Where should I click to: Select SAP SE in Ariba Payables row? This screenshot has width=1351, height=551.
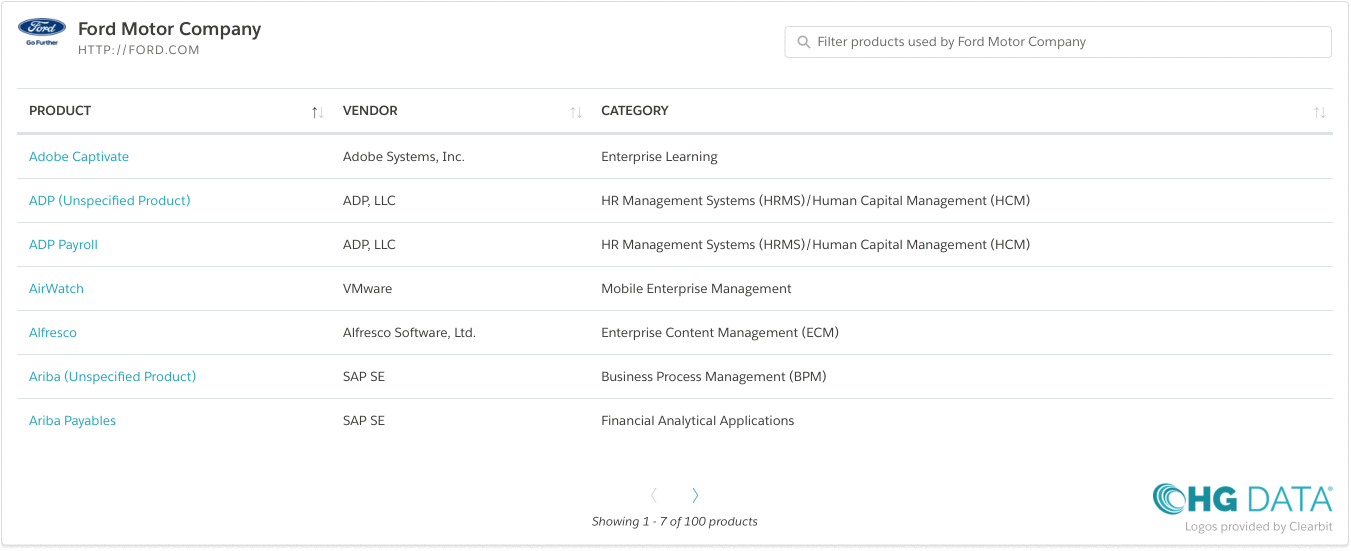[x=364, y=420]
